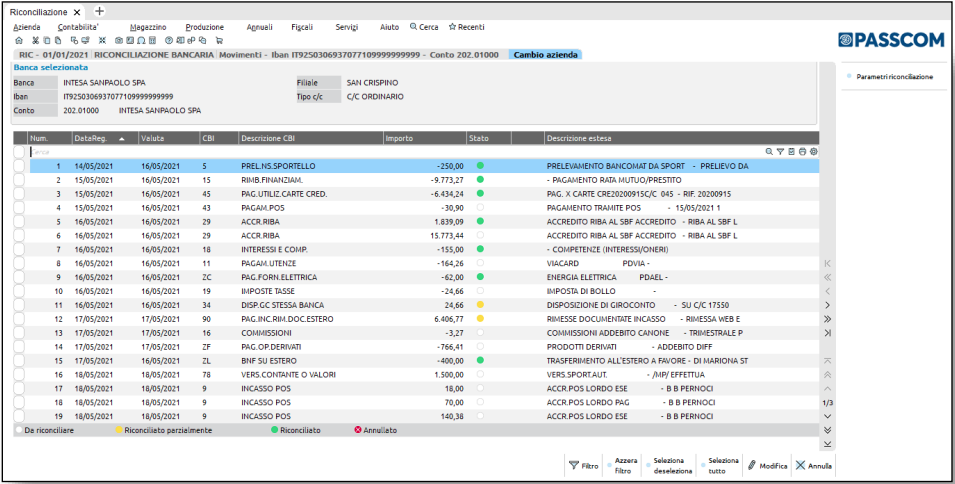Open the Produzione menu
Screen dimensions: 955x484
pyautogui.click(x=205, y=27)
